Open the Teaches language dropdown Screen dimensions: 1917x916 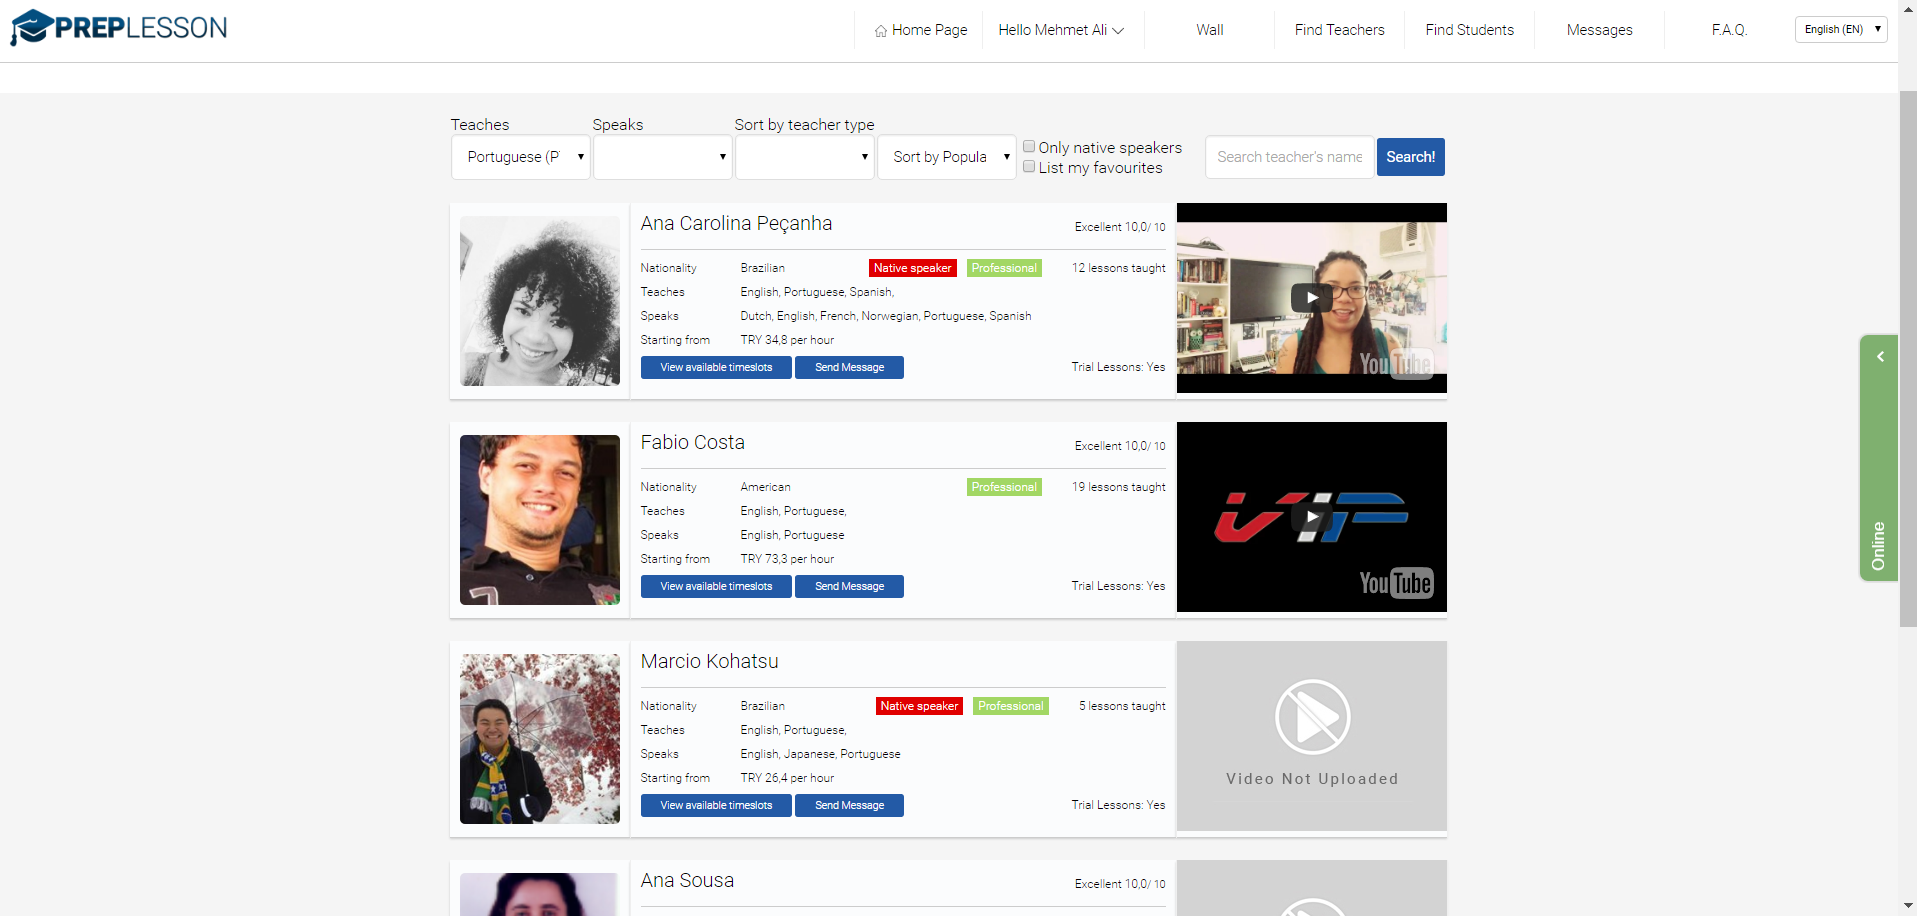click(521, 157)
